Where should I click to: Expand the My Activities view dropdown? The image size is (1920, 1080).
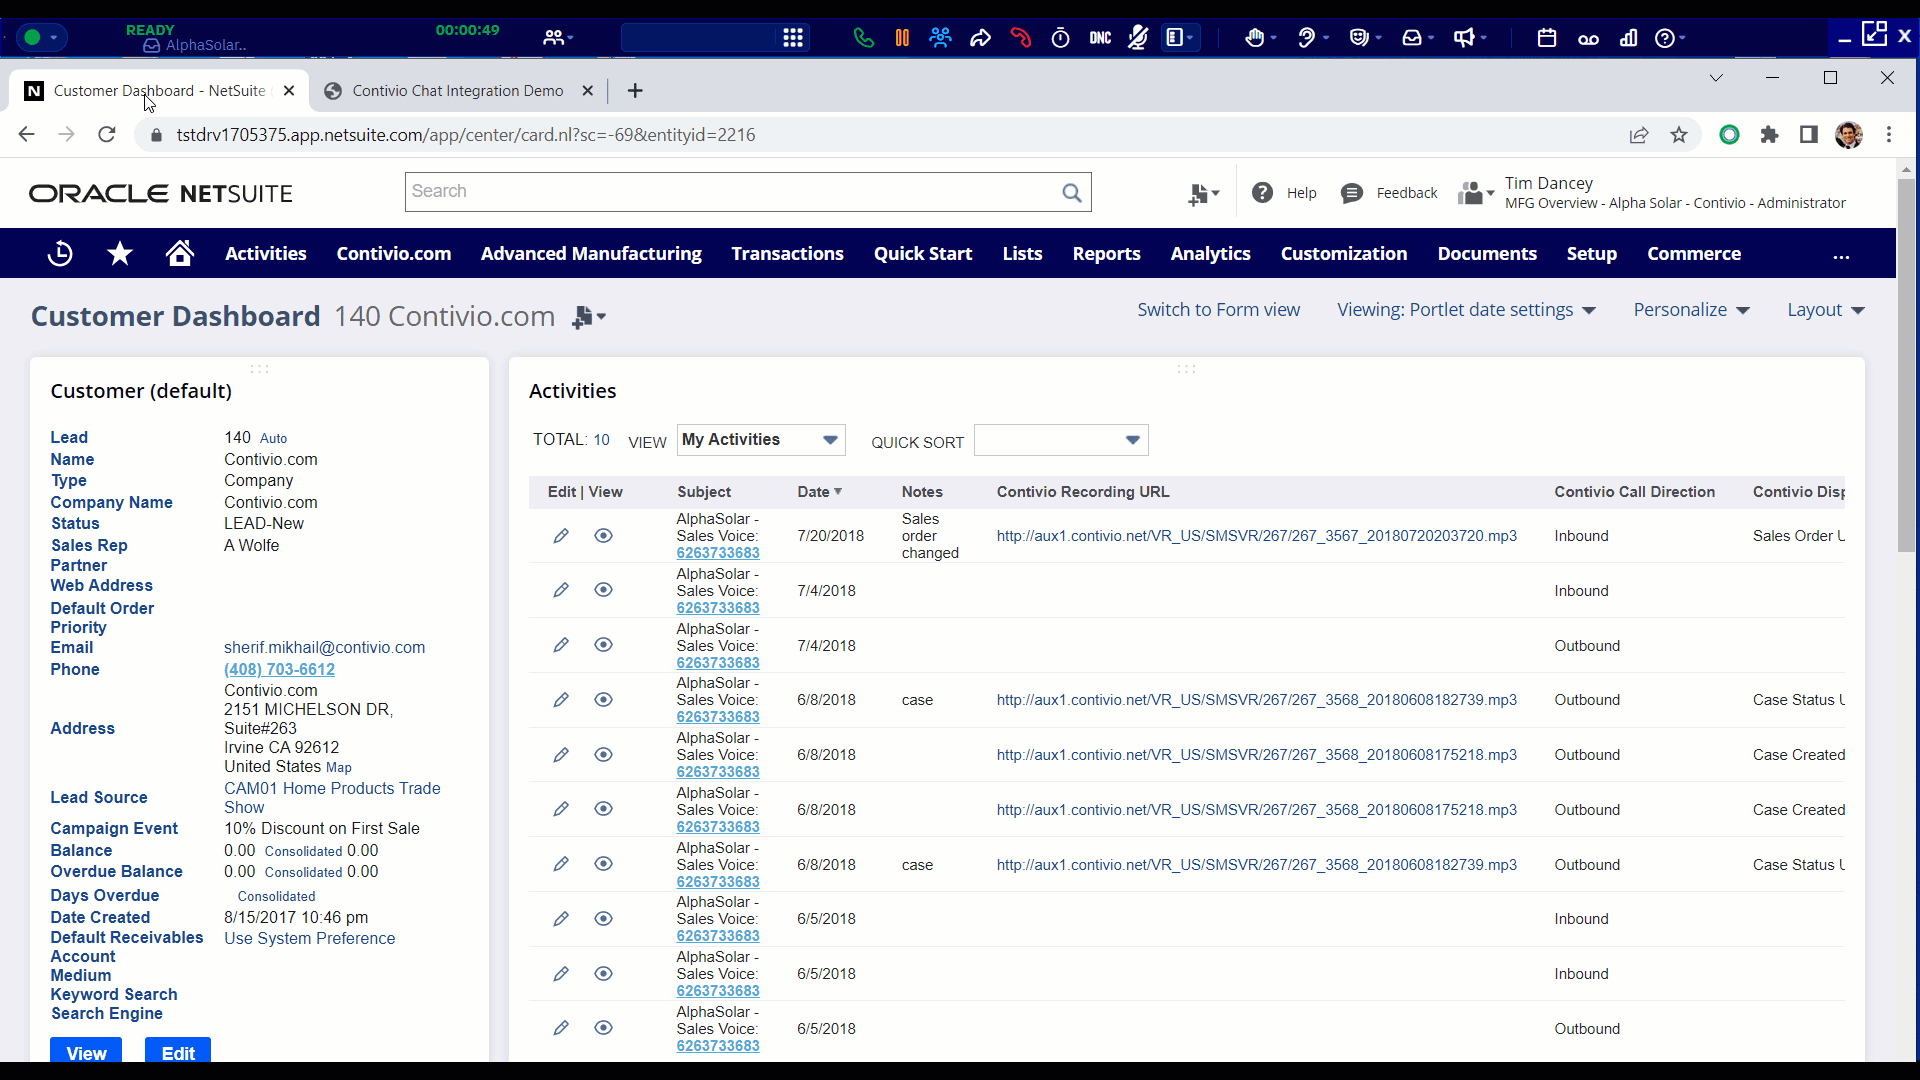(830, 440)
